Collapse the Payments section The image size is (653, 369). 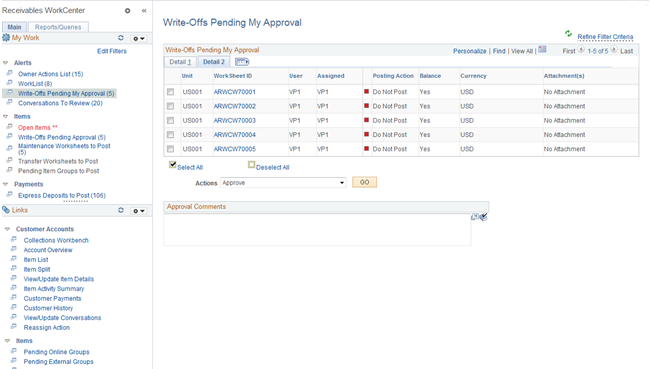coord(5,184)
